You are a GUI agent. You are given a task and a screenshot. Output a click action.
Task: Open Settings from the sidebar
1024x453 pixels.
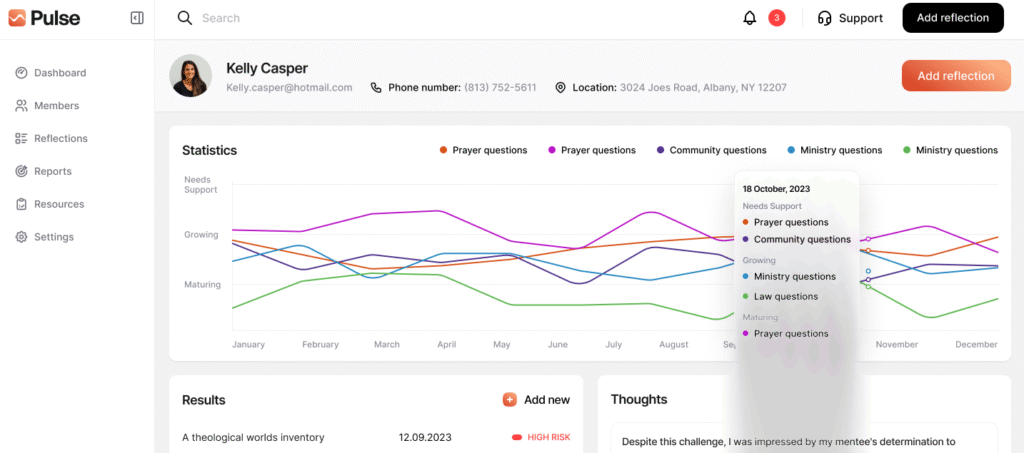(x=53, y=237)
